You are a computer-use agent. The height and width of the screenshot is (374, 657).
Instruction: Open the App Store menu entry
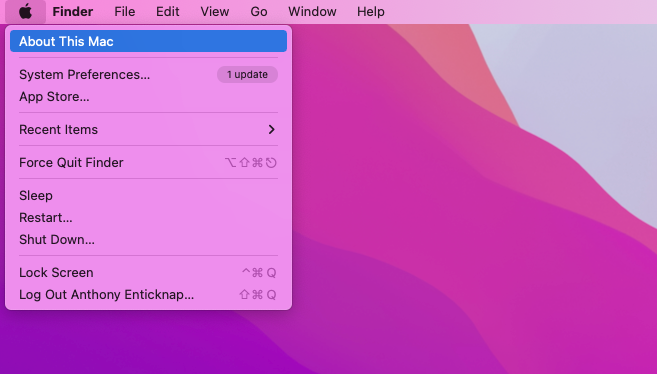click(x=148, y=97)
